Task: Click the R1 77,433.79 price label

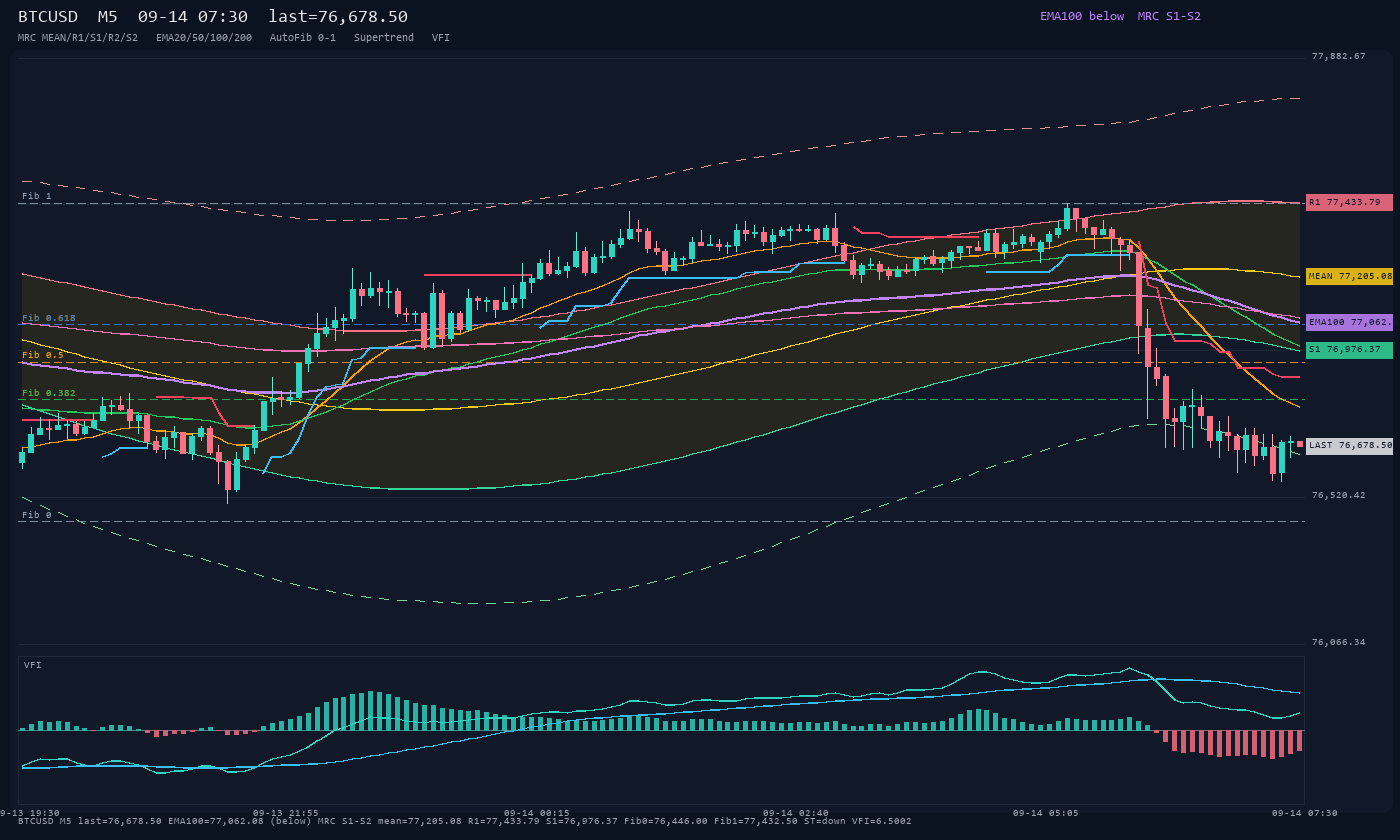Action: tap(1349, 202)
